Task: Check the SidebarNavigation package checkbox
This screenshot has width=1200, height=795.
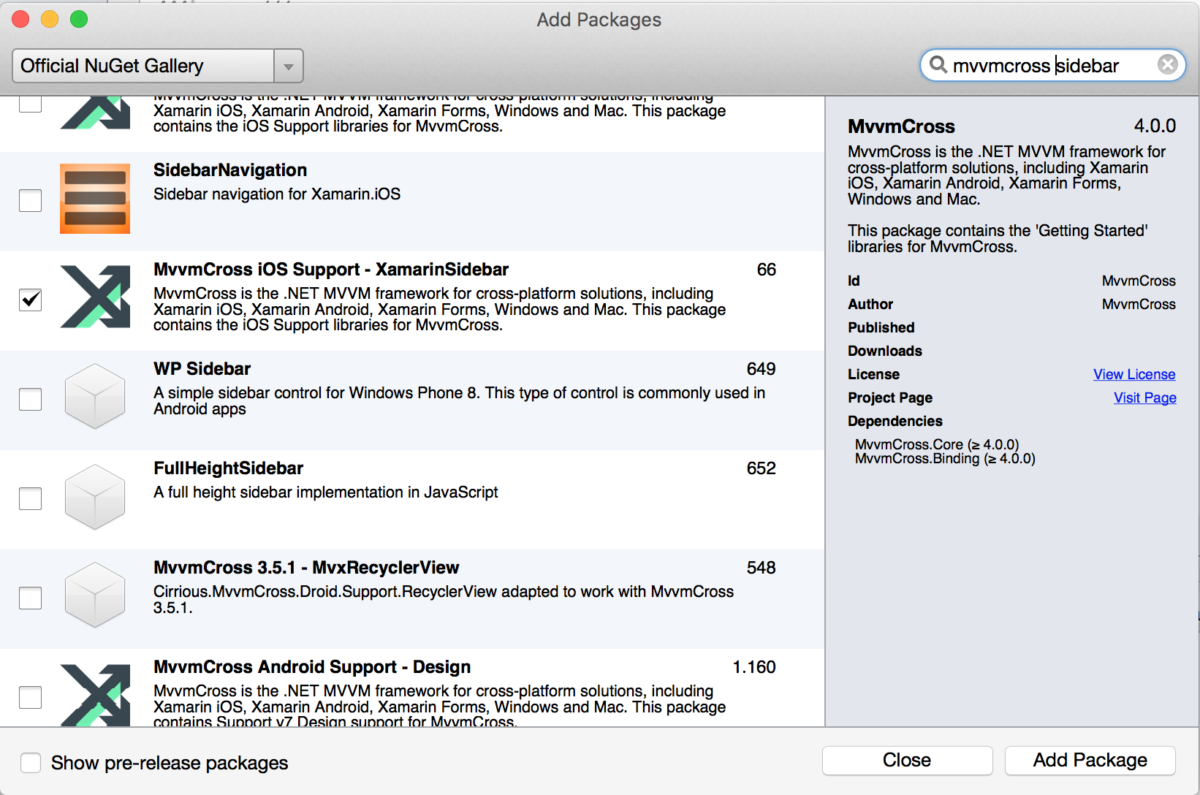Action: click(31, 201)
